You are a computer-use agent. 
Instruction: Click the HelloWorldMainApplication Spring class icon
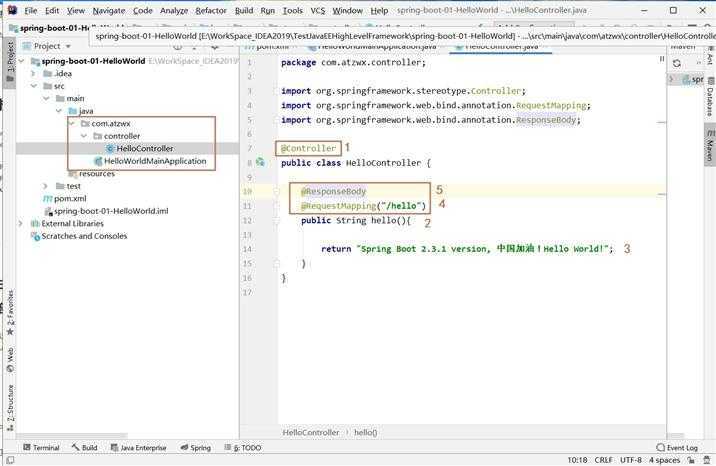tap(98, 161)
